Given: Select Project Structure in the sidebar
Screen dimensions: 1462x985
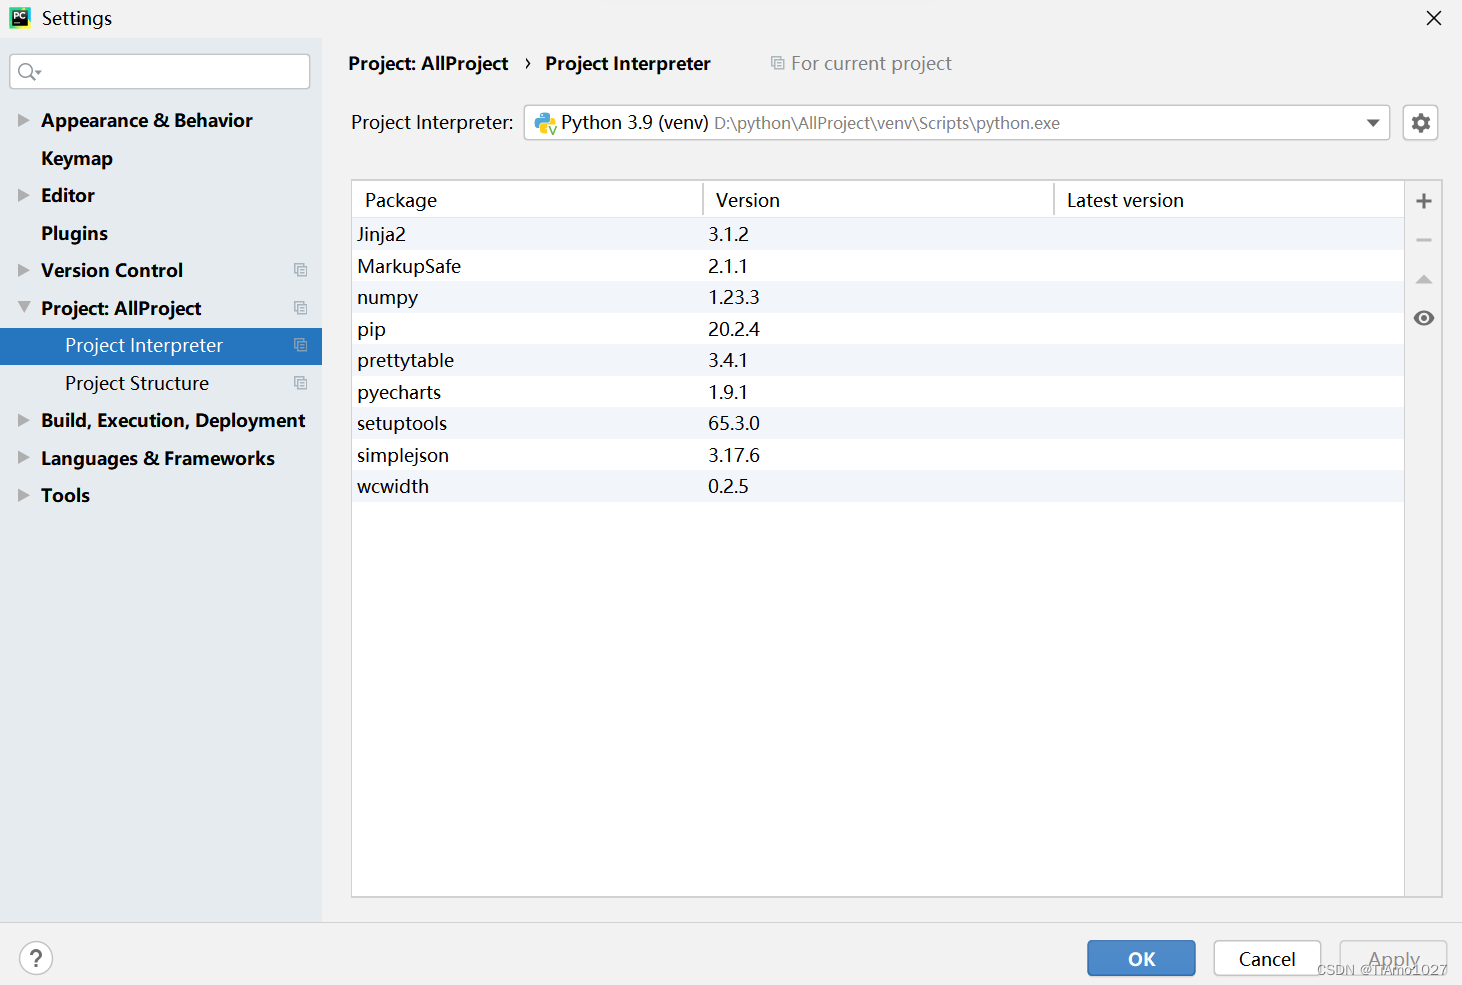Looking at the screenshot, I should [136, 383].
